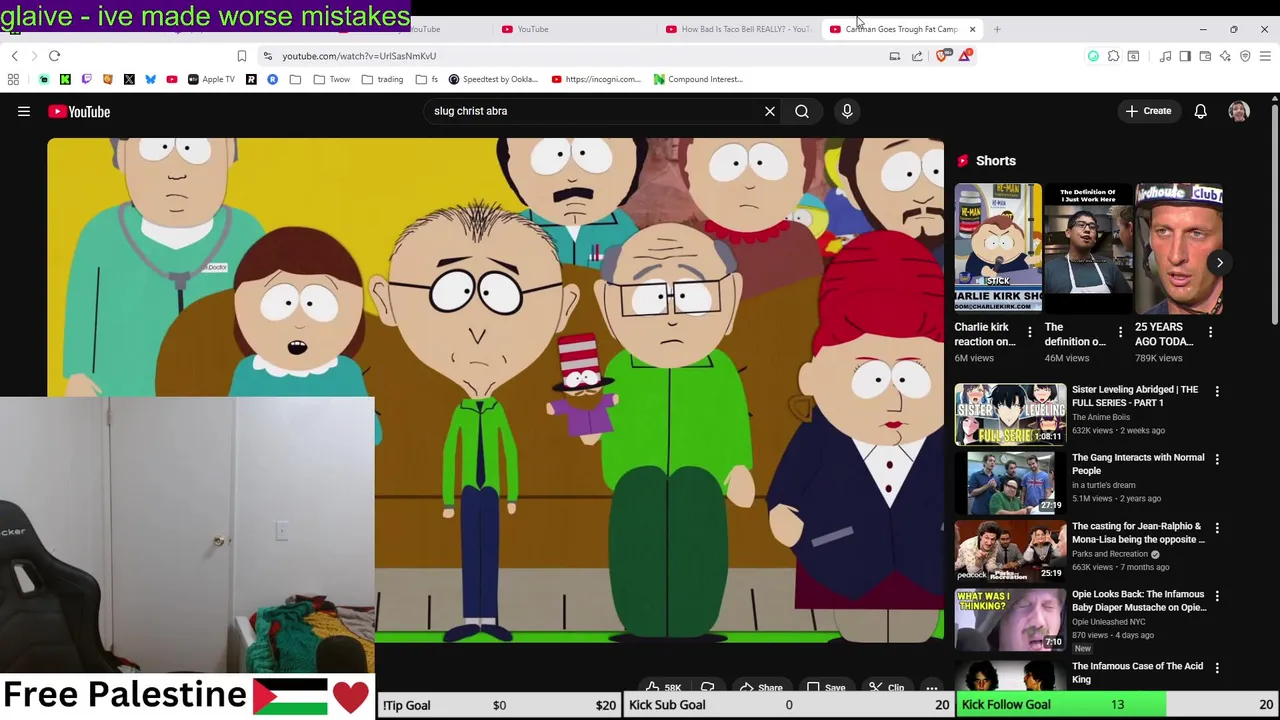This screenshot has width=1280, height=720.
Task: Go to YouTube home via the logo
Action: (x=79, y=112)
